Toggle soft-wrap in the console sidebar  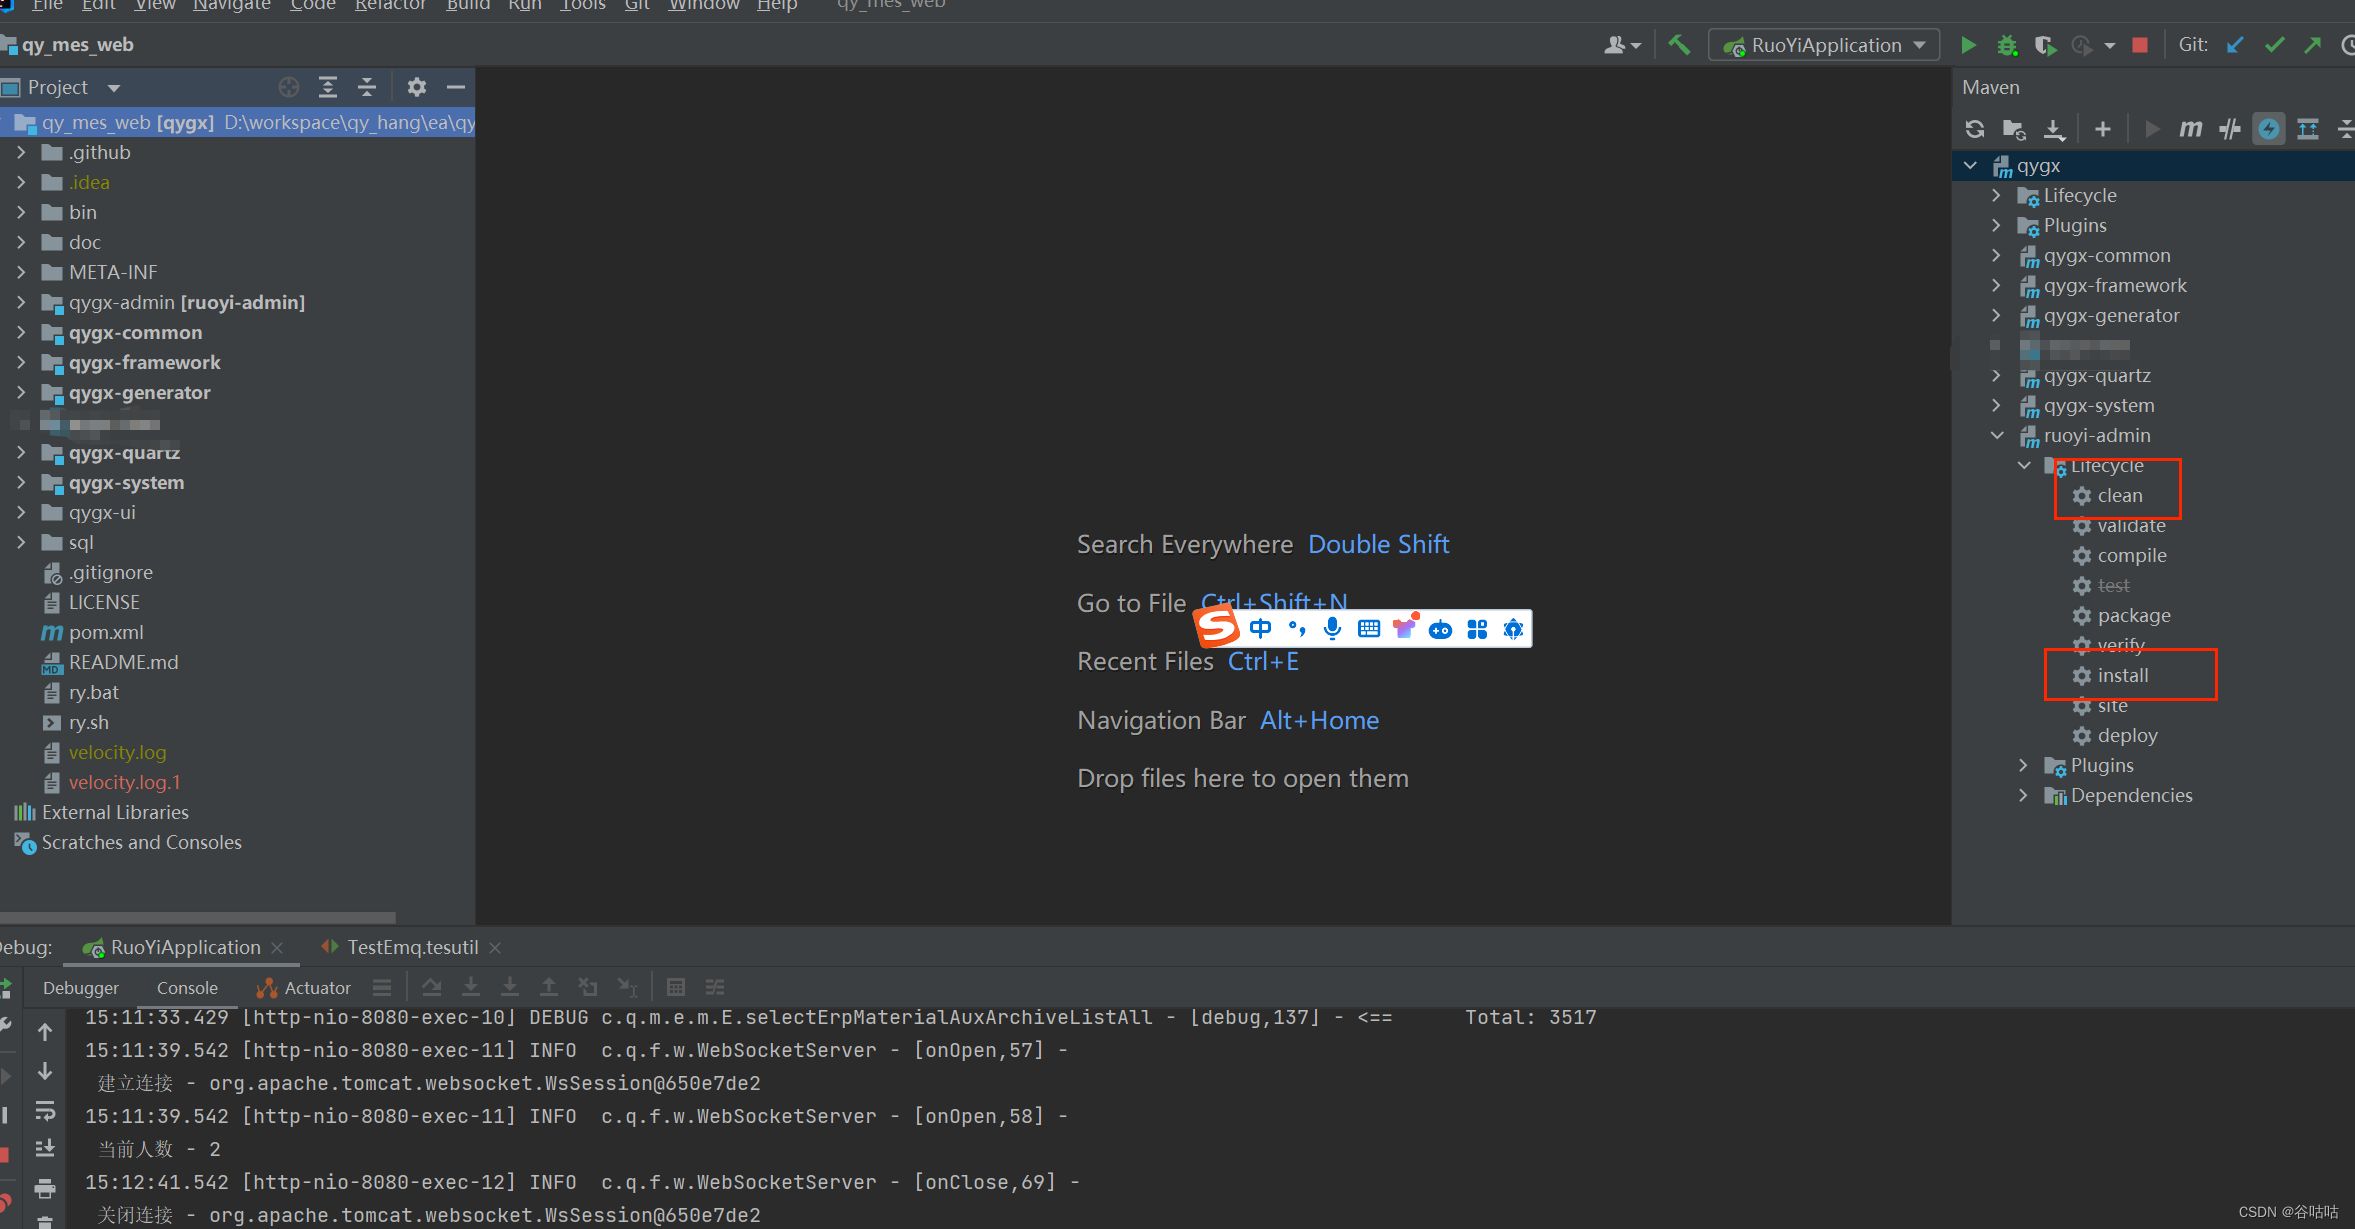point(45,1111)
